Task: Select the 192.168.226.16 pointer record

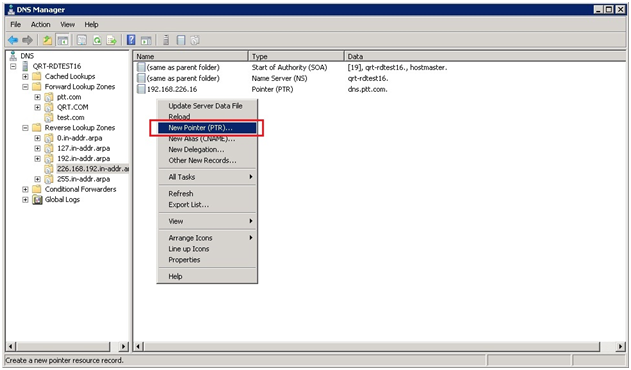Action: [x=172, y=89]
